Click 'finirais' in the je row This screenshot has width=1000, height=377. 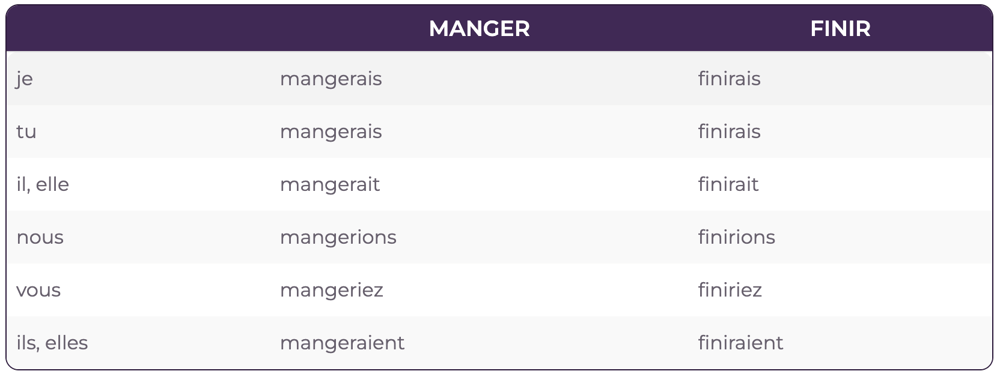pos(729,79)
